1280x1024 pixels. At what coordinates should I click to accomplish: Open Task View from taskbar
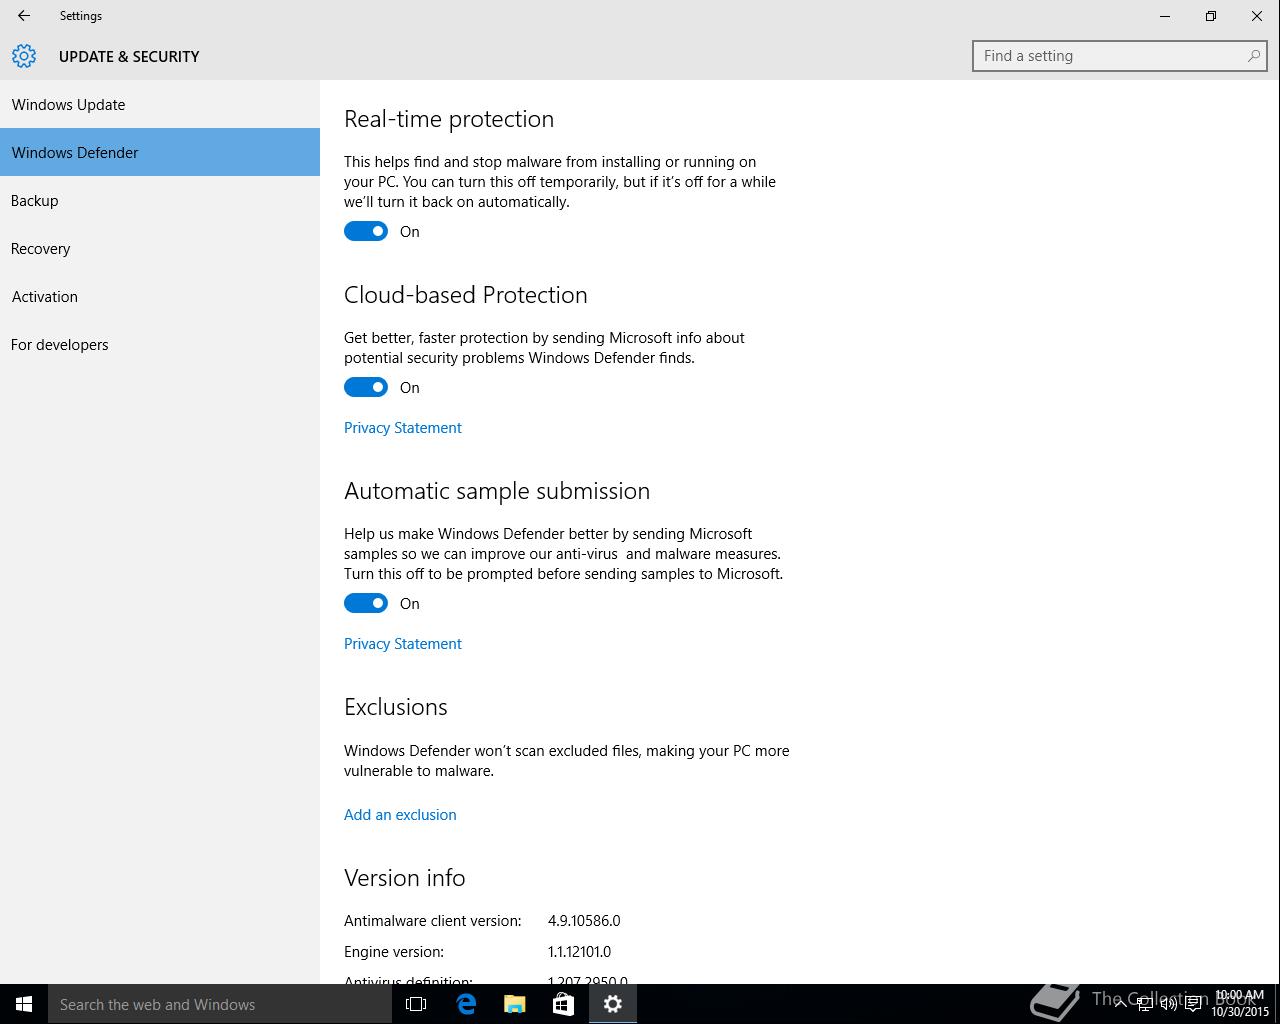point(416,1004)
